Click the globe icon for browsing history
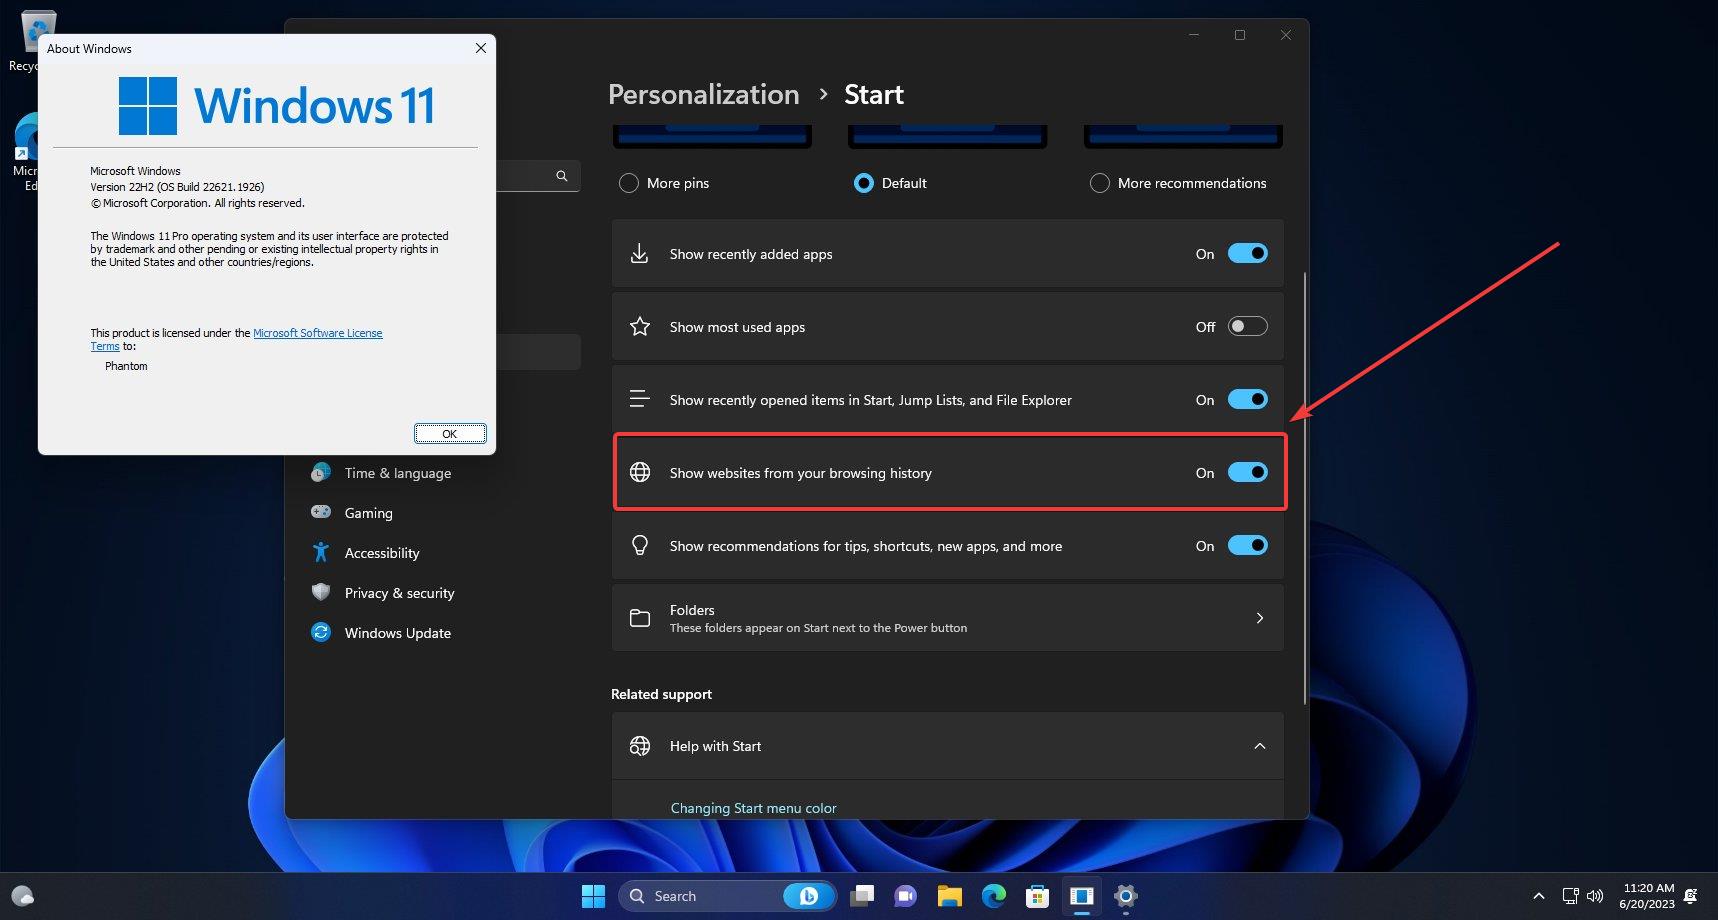This screenshot has width=1718, height=920. coord(640,472)
